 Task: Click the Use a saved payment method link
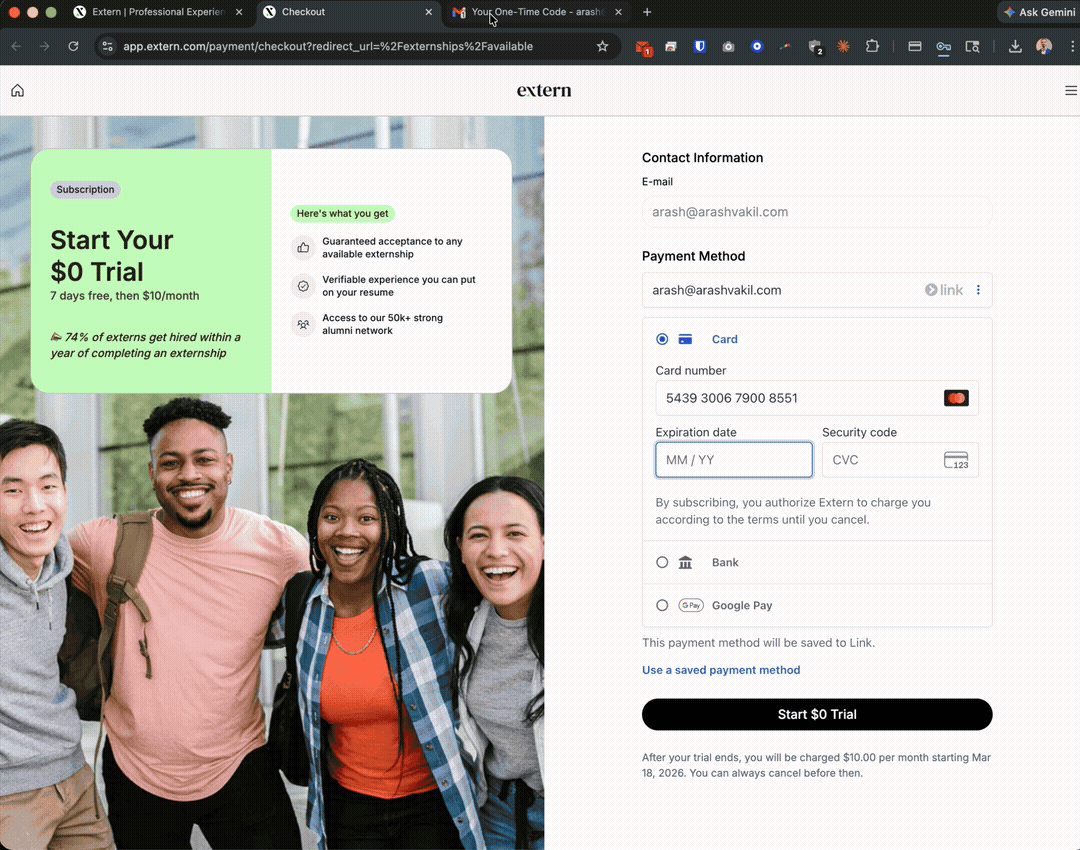point(721,670)
